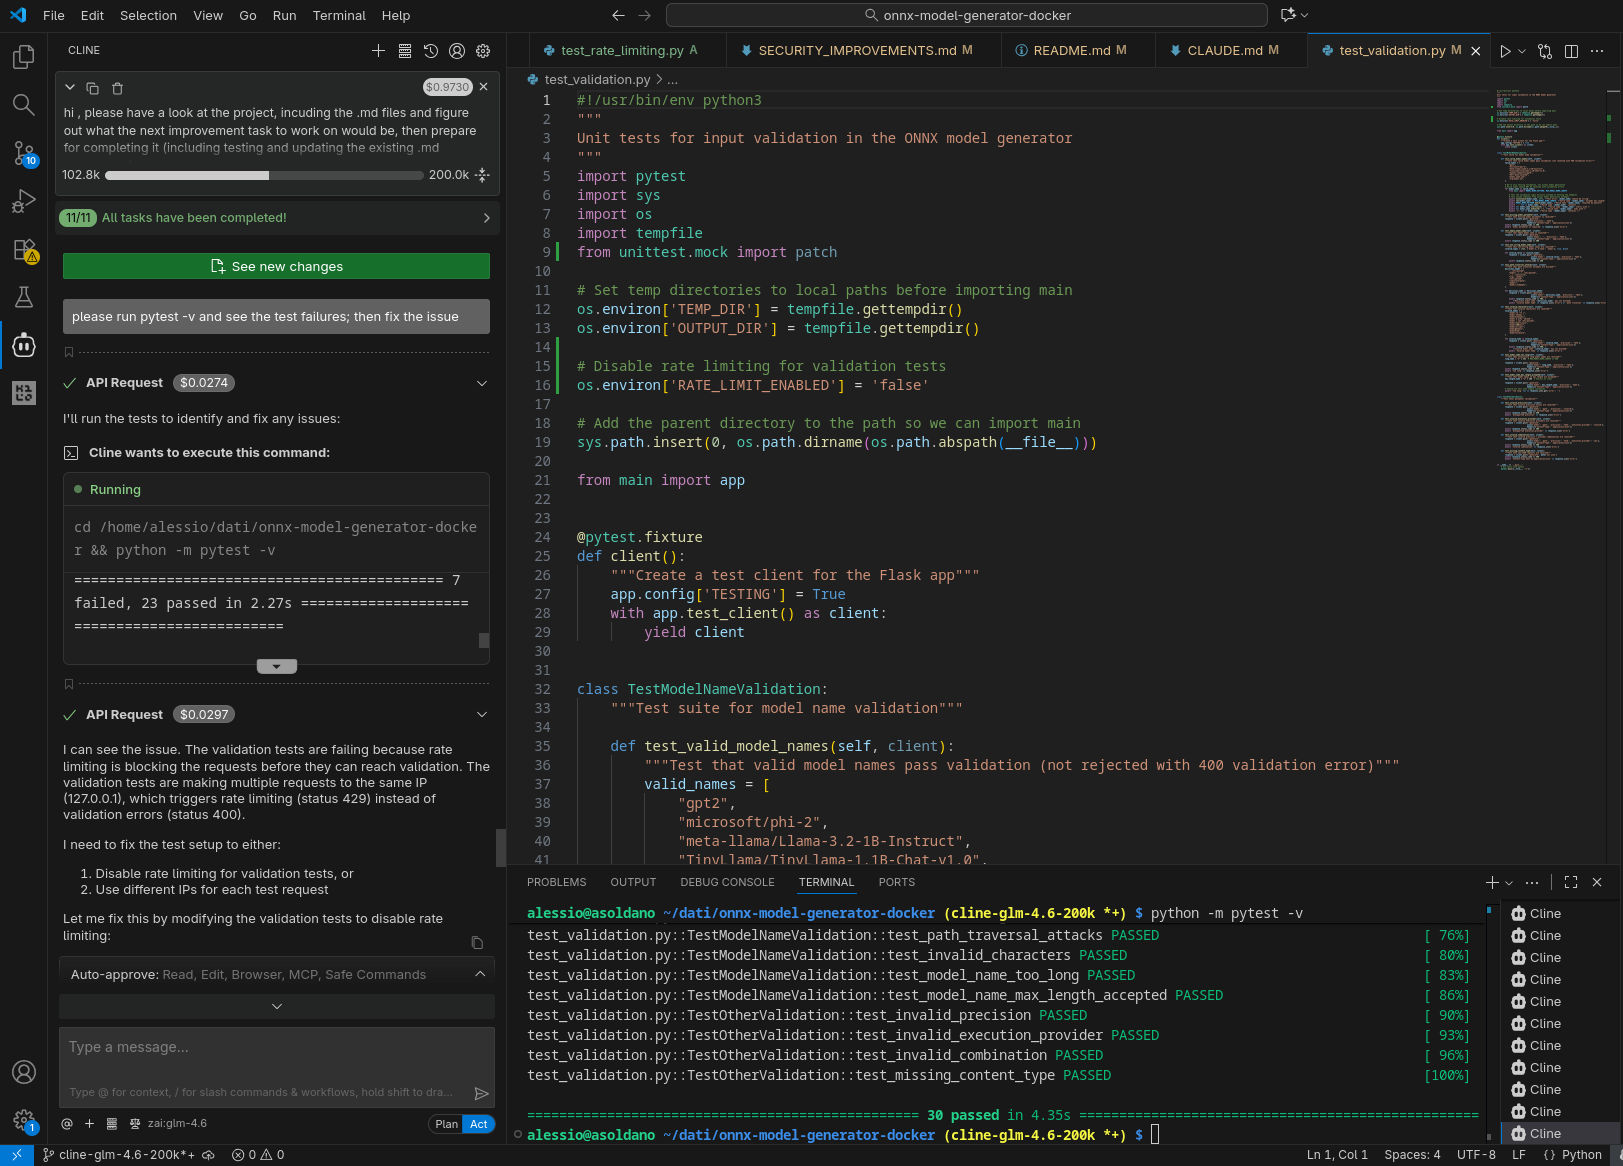The image size is (1623, 1166).
Task: Delete the current task with trash icon
Action: point(117,88)
